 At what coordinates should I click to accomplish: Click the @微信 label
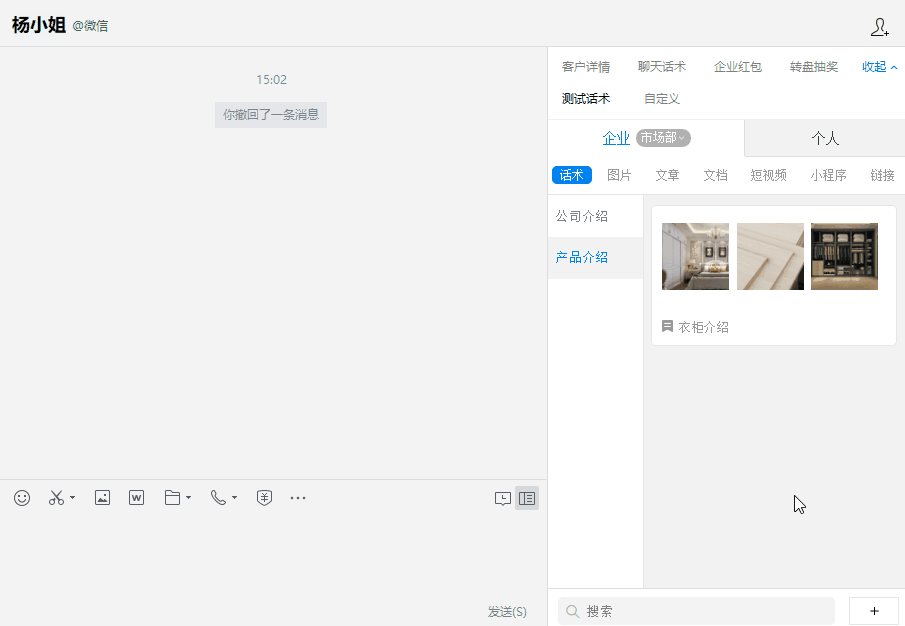[x=90, y=26]
